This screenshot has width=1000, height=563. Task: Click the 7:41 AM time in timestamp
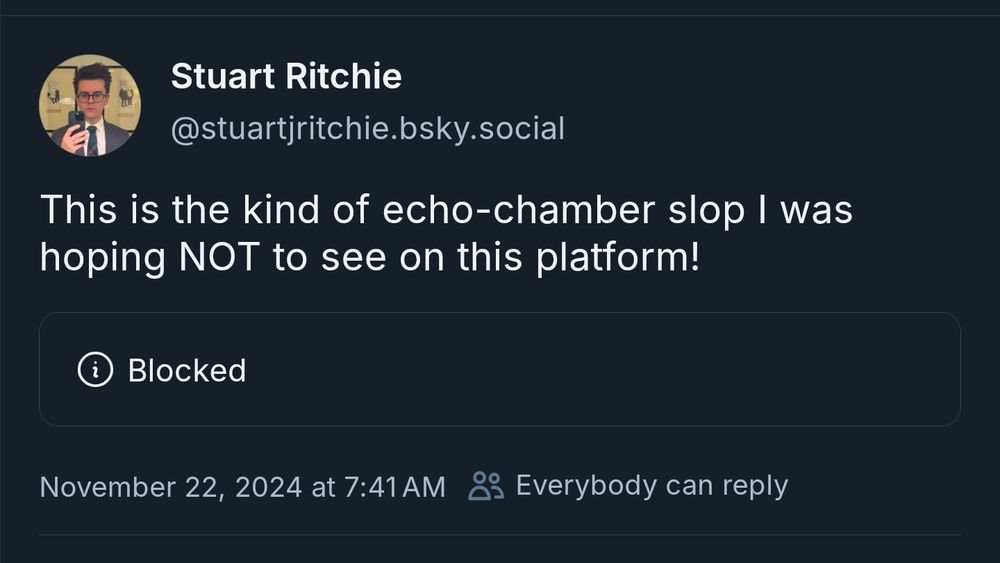click(x=394, y=487)
